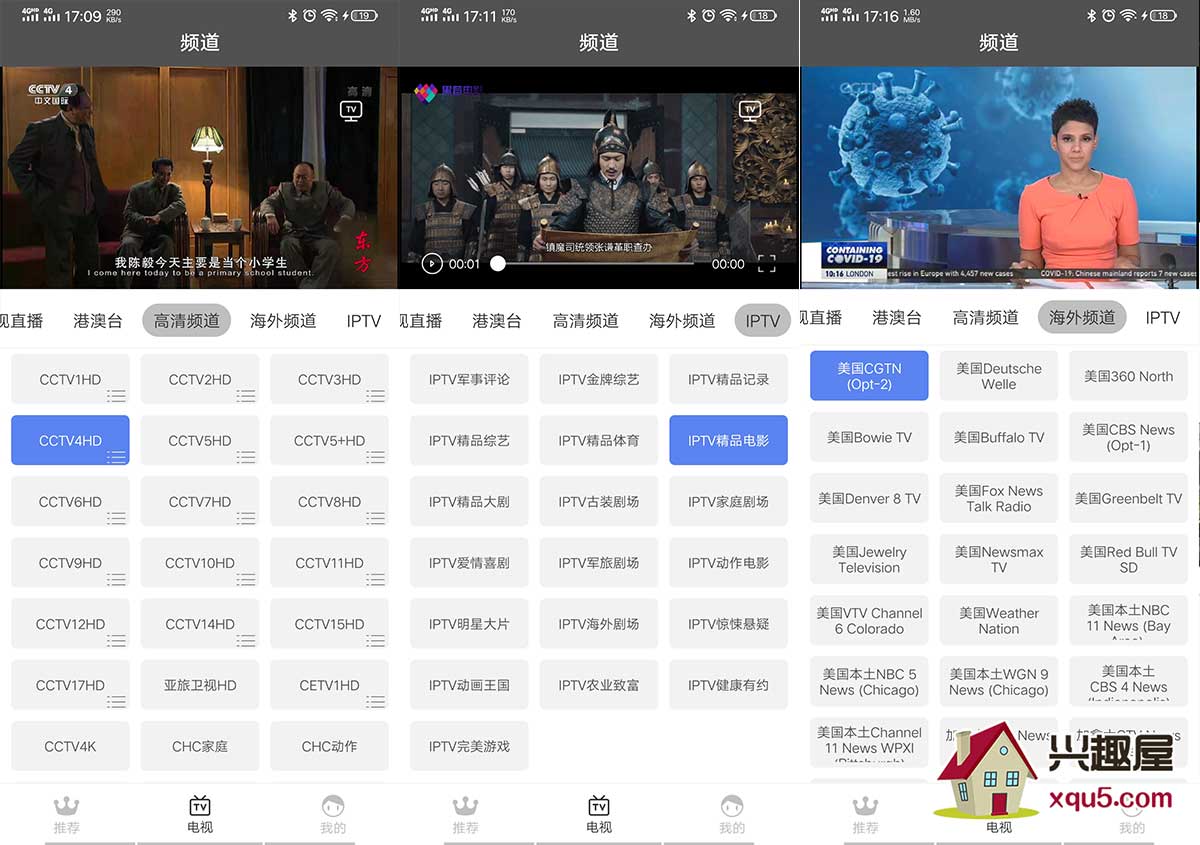Select the 美国Deutsche Welle channel
The height and width of the screenshot is (845, 1200).
tap(998, 376)
